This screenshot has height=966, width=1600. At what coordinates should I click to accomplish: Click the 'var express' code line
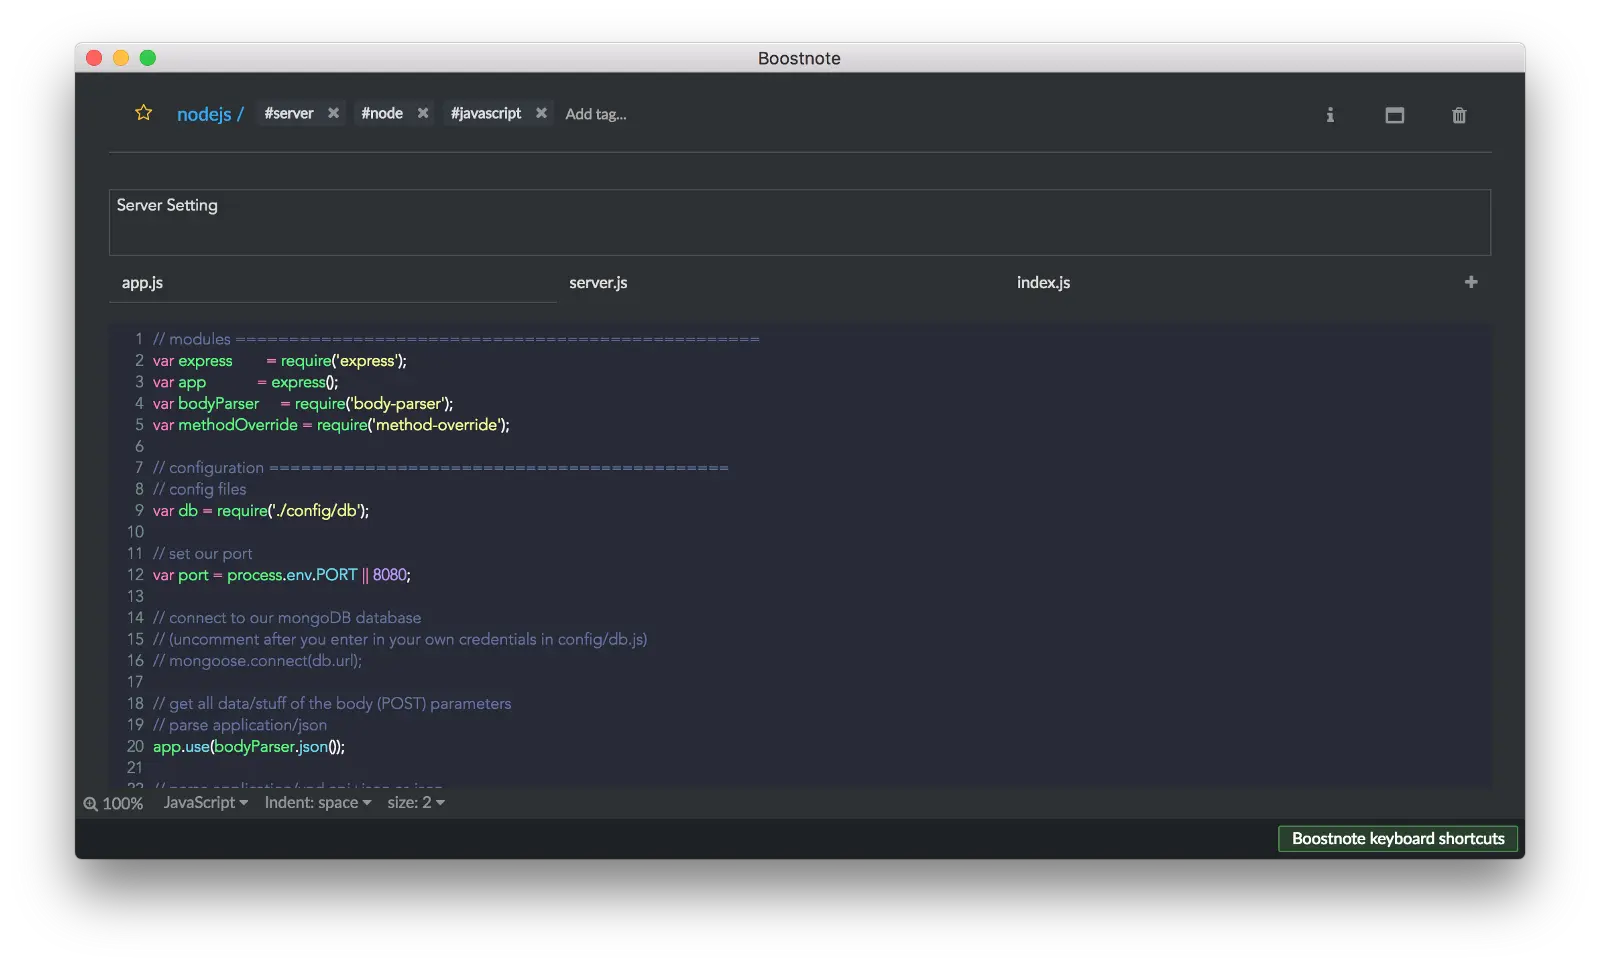(x=280, y=361)
